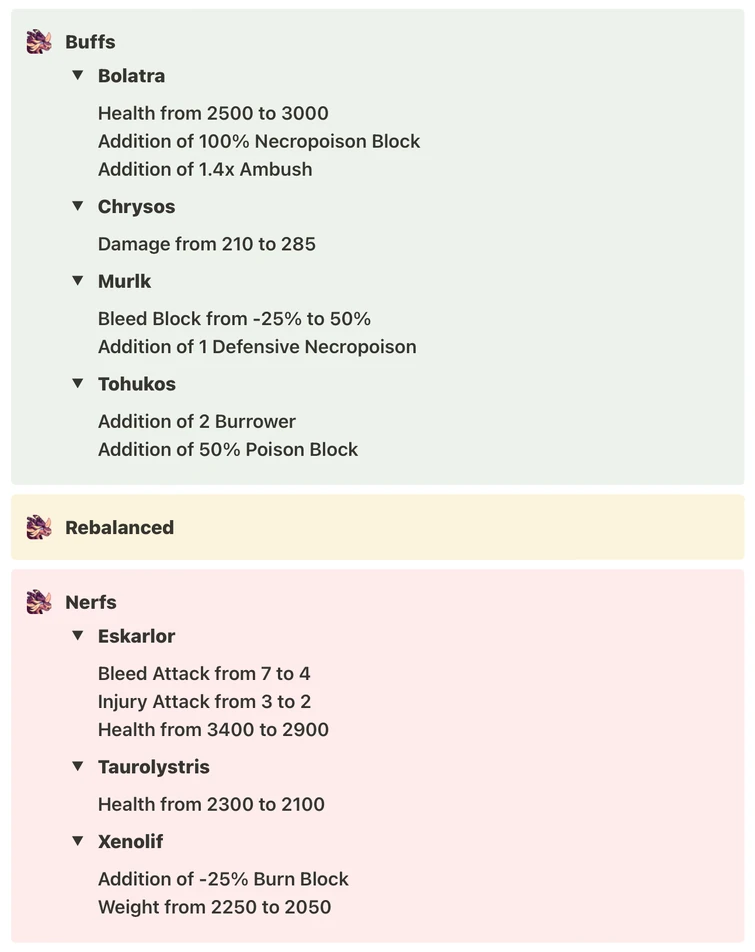Toggle the Taurolystris disclosure triangle
This screenshot has width=755, height=952.
(78, 766)
